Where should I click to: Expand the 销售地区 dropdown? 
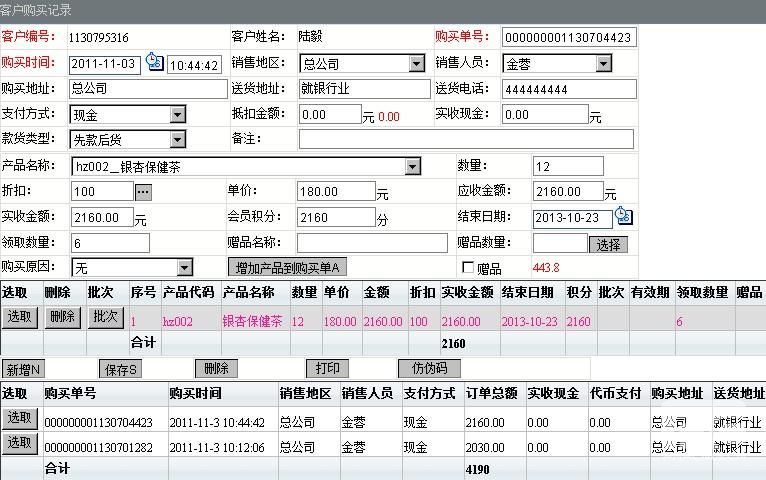417,64
